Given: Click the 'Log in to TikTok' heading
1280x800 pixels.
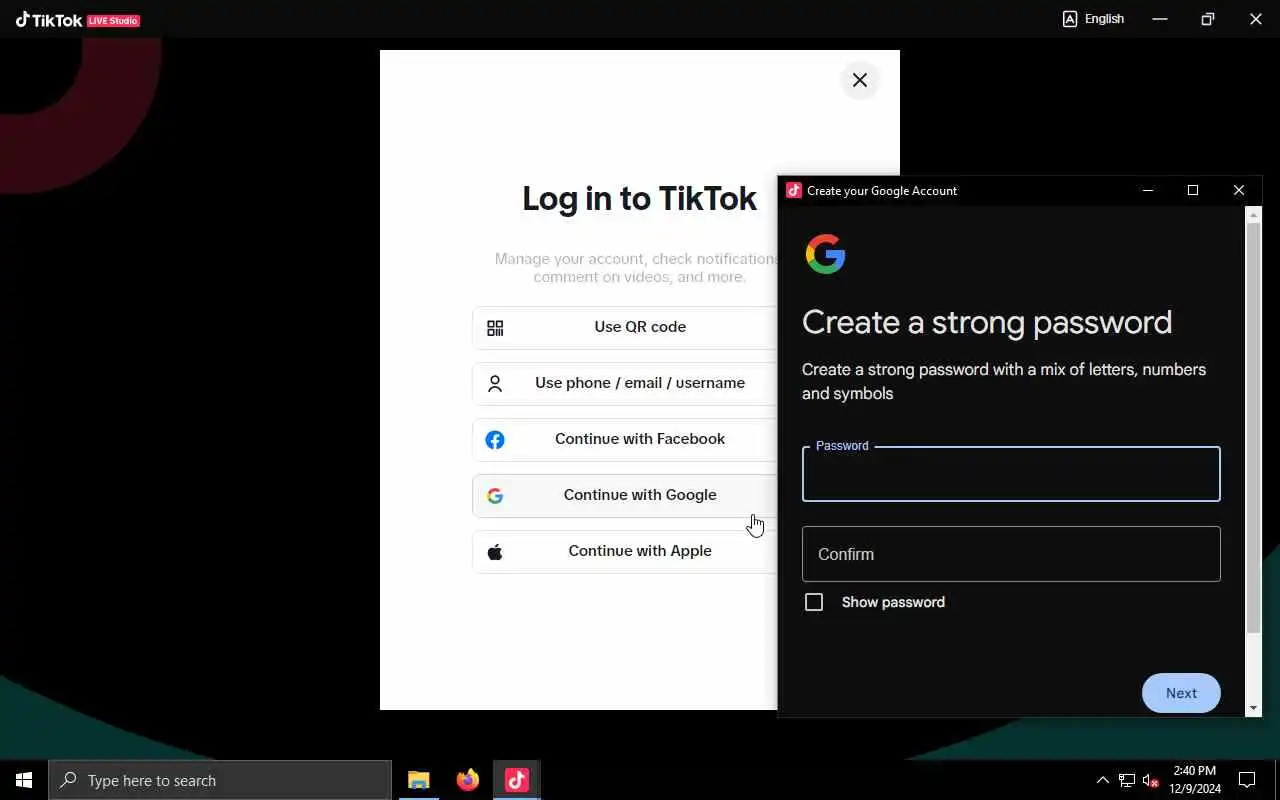Looking at the screenshot, I should point(639,198).
